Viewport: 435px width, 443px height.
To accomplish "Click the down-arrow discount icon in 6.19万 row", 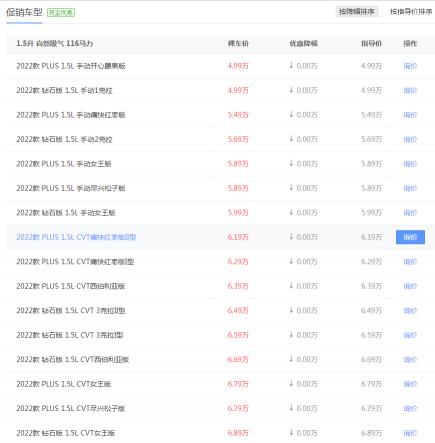I will coord(291,237).
